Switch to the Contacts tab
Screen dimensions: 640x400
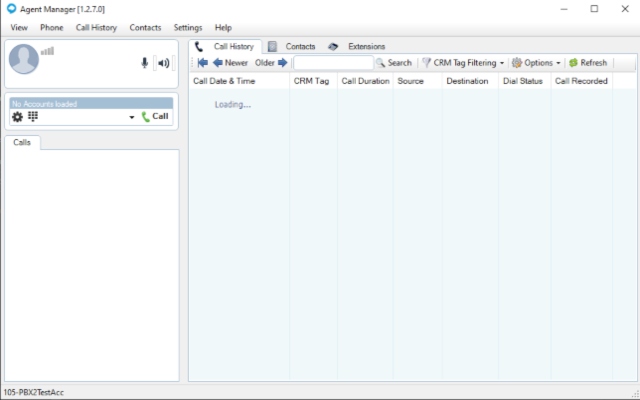click(x=292, y=46)
